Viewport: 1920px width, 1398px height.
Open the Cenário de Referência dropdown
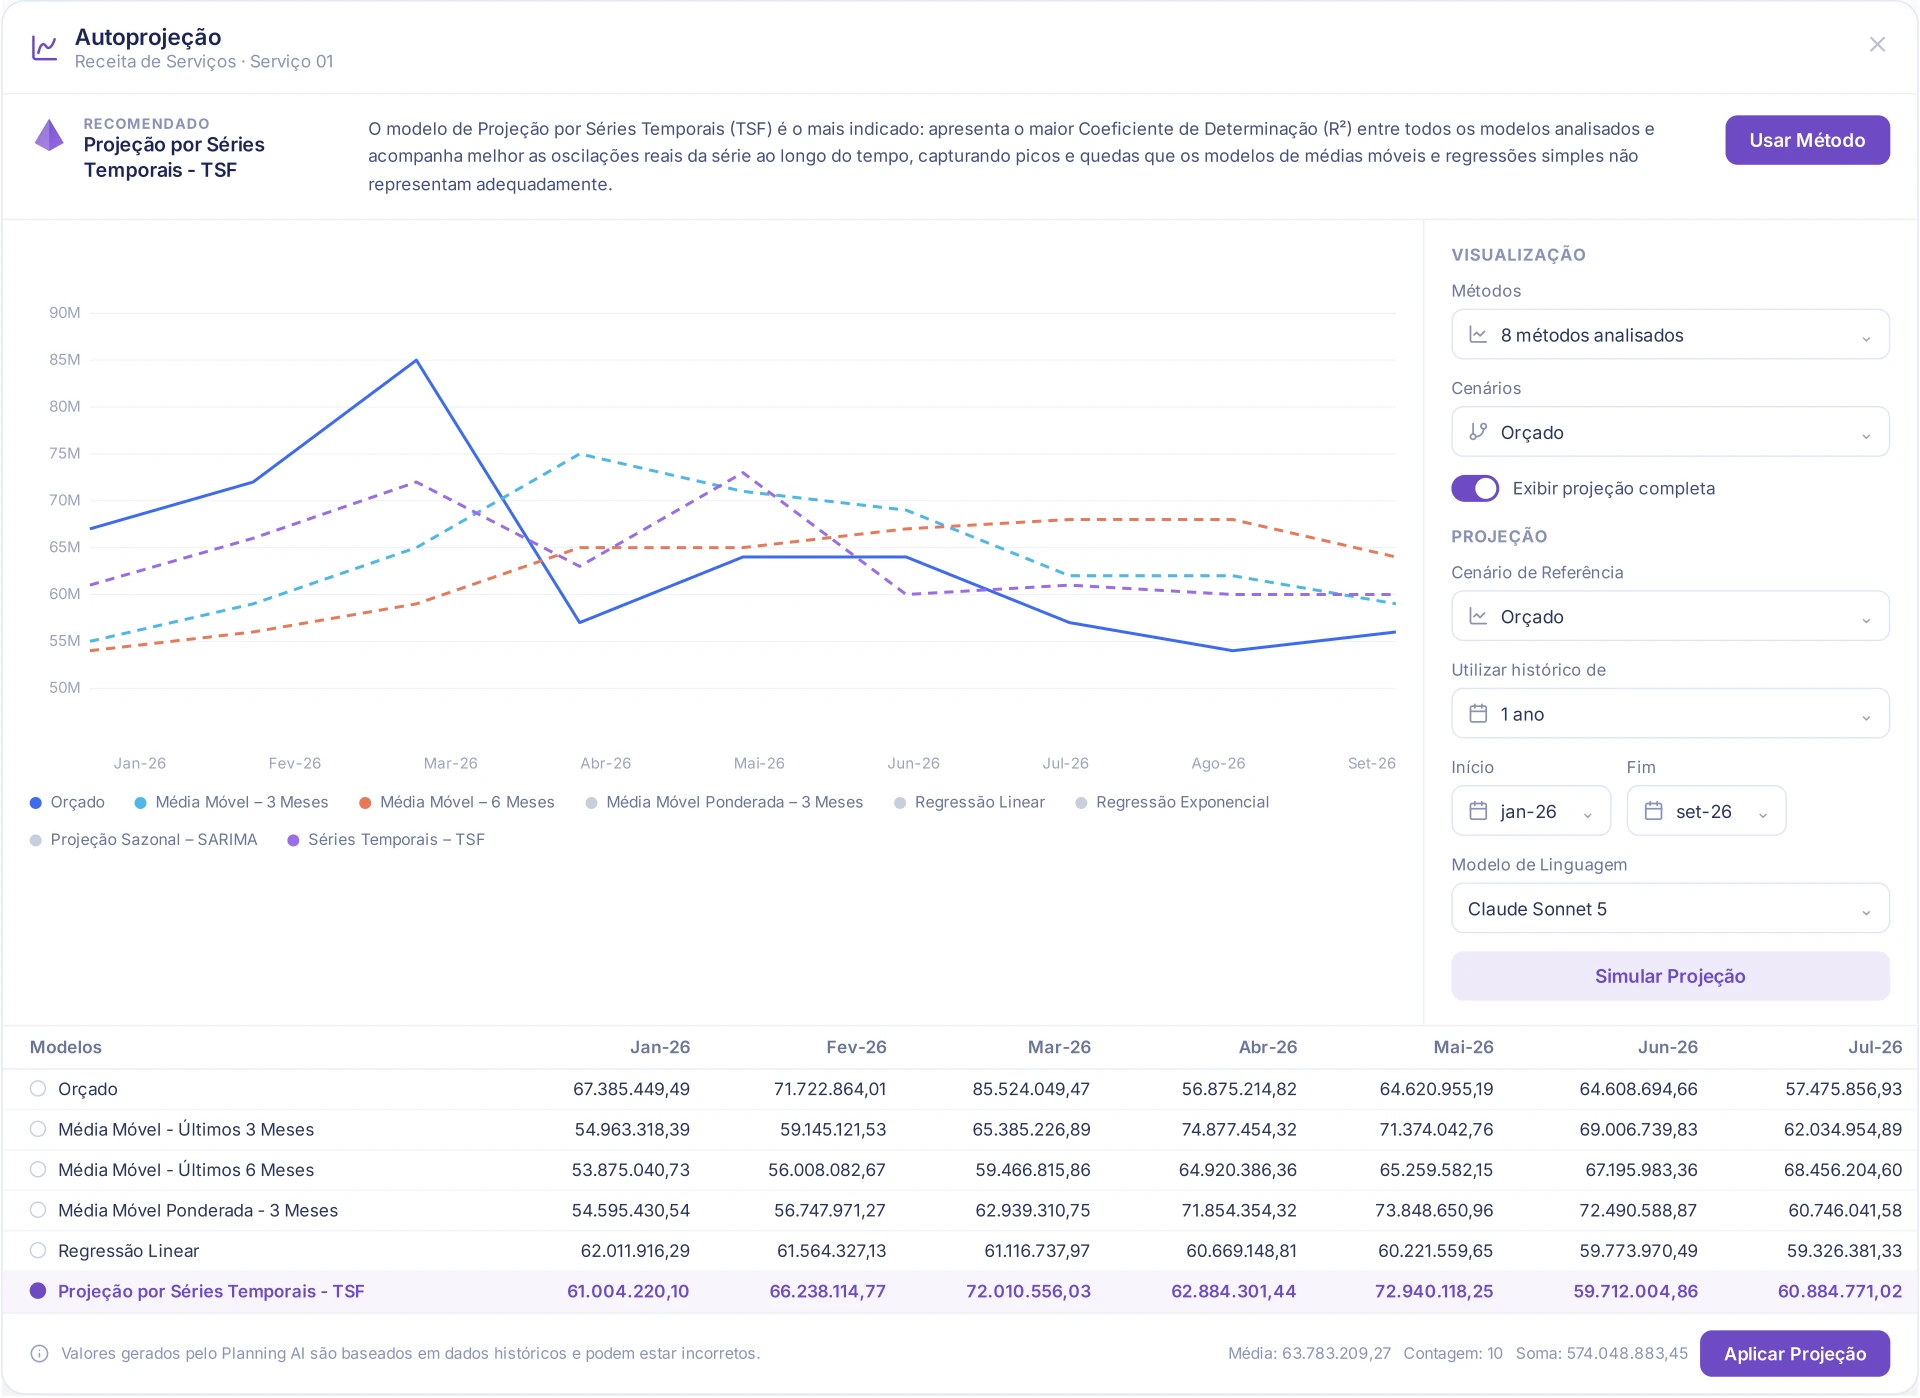[x=1669, y=616]
